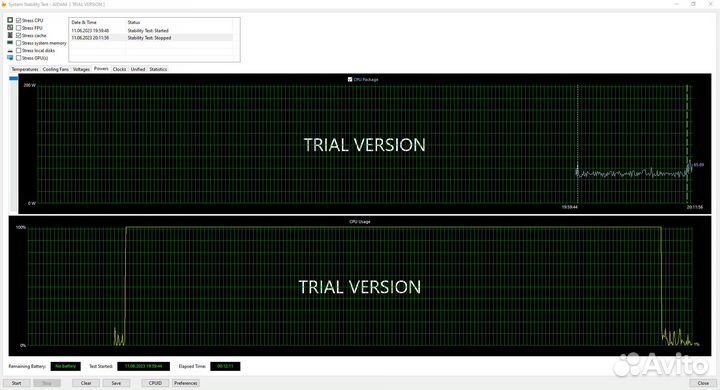Click the Clear button
Screen dimensions: 720x390
pos(86,383)
